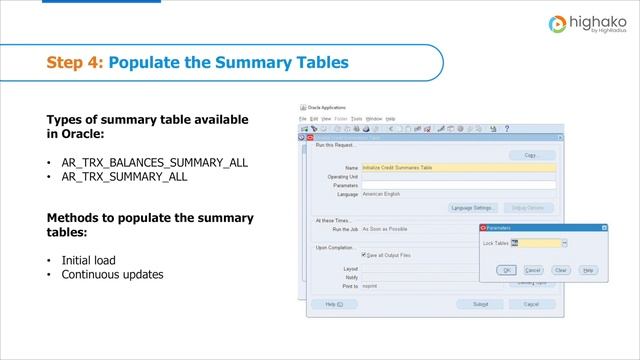Viewport: 640px width, 360px height.
Task: Click the Find flashlight toolbar icon
Action: (x=314, y=129)
